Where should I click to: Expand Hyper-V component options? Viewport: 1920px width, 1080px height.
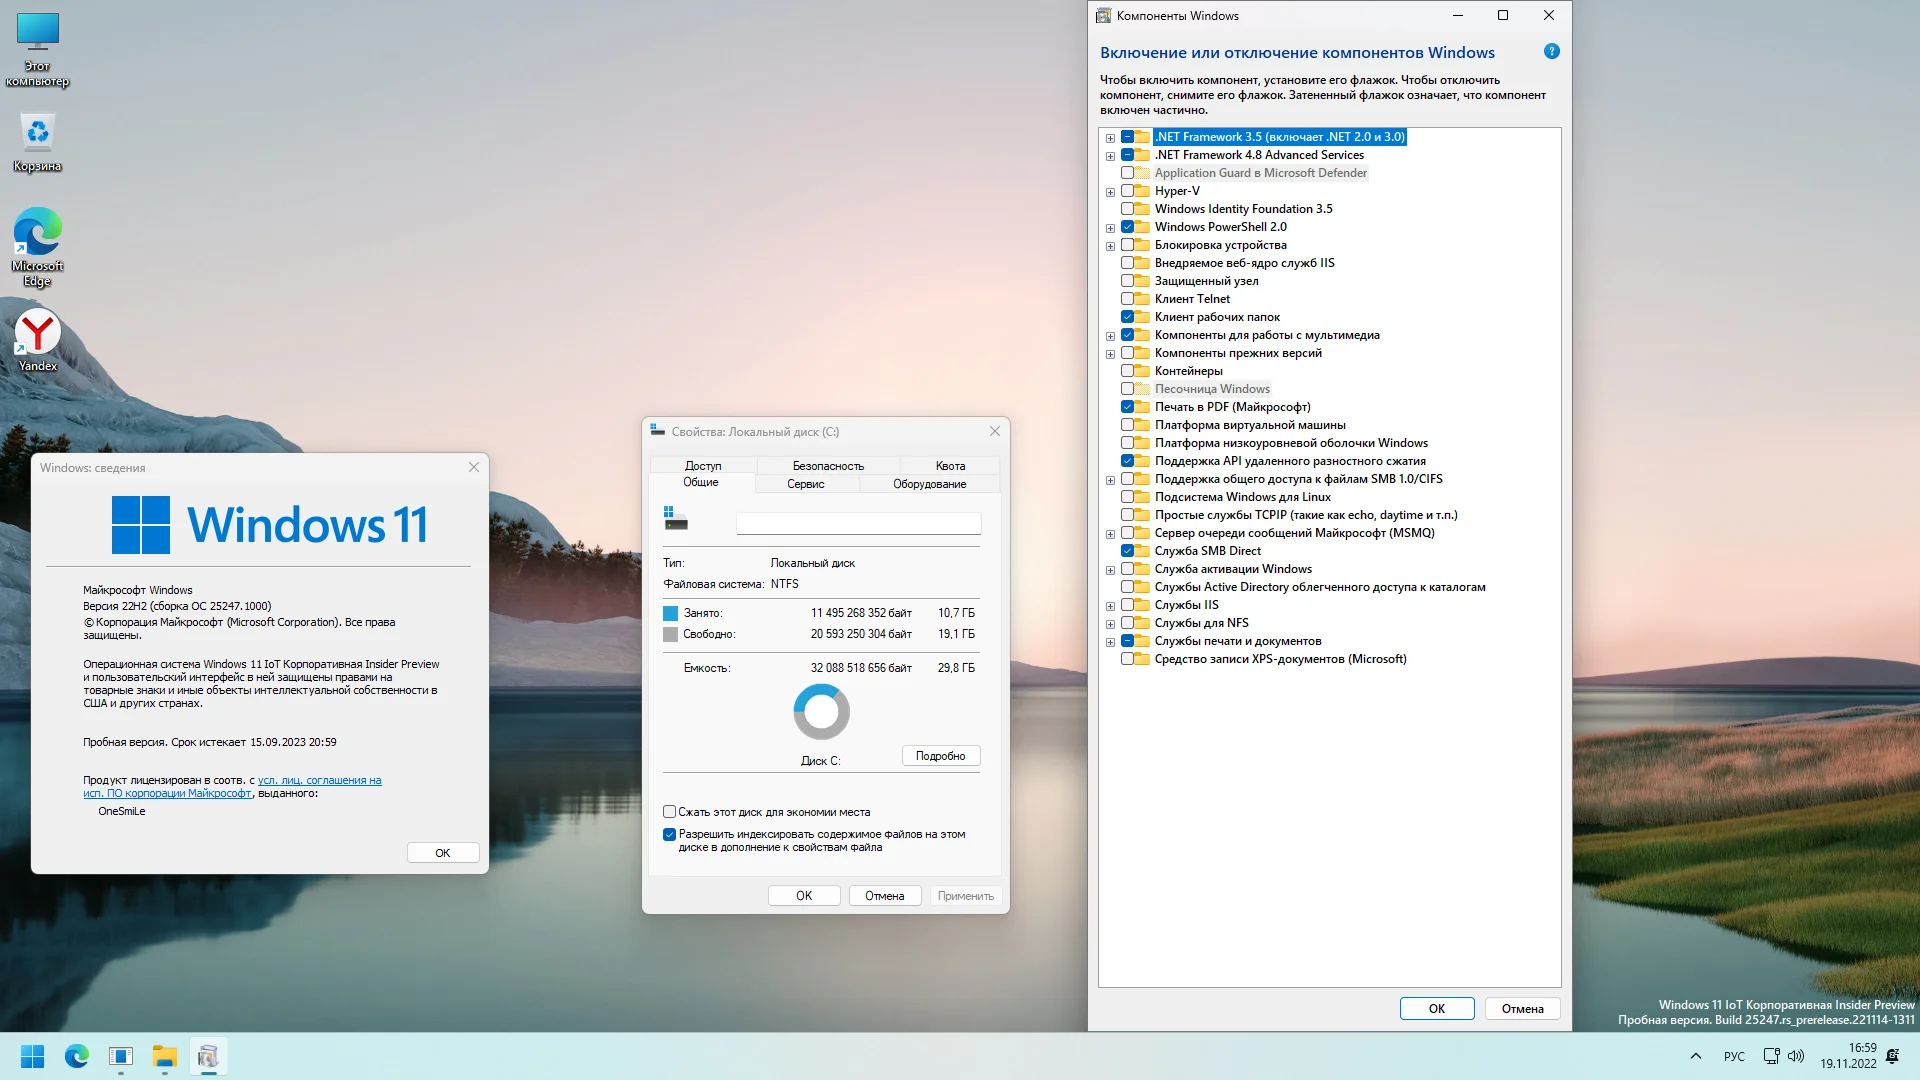[1109, 191]
